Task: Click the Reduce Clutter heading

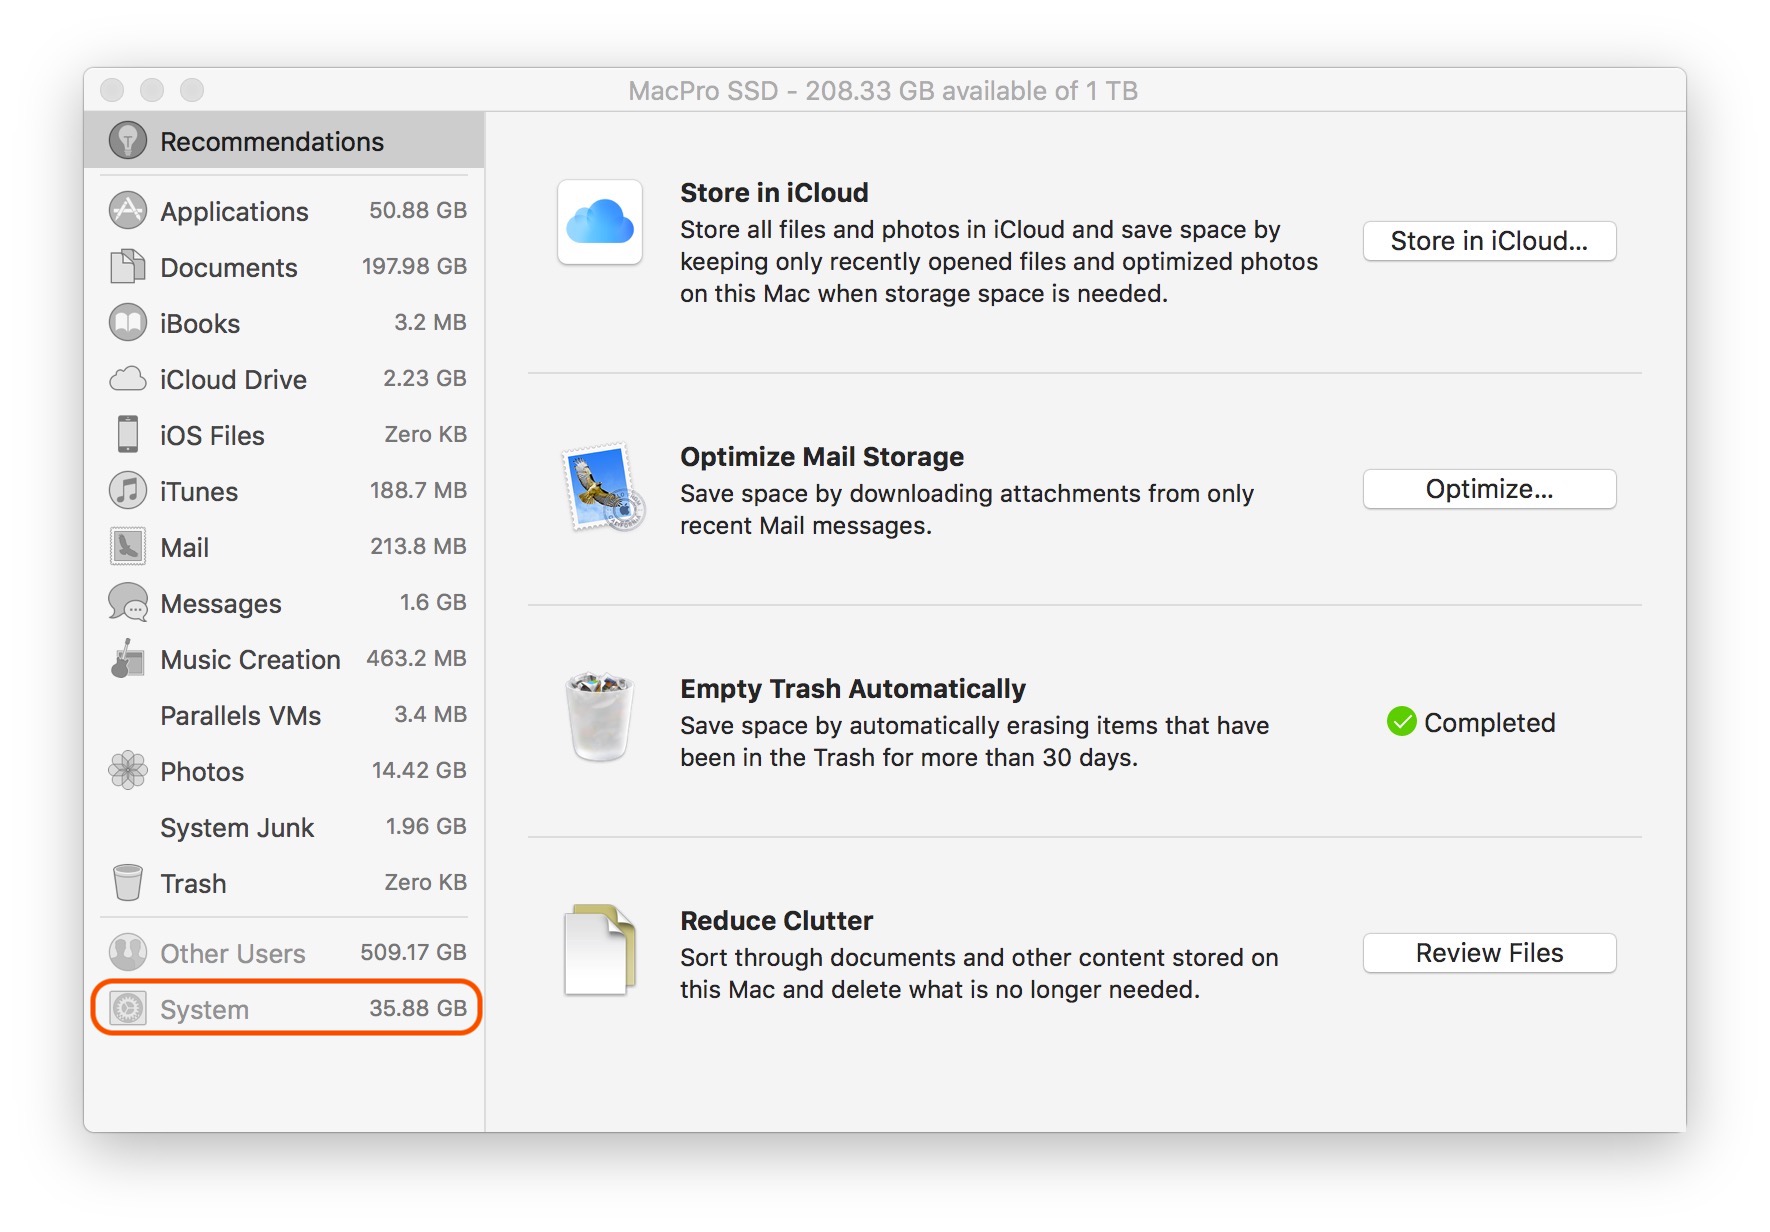Action: 776,920
